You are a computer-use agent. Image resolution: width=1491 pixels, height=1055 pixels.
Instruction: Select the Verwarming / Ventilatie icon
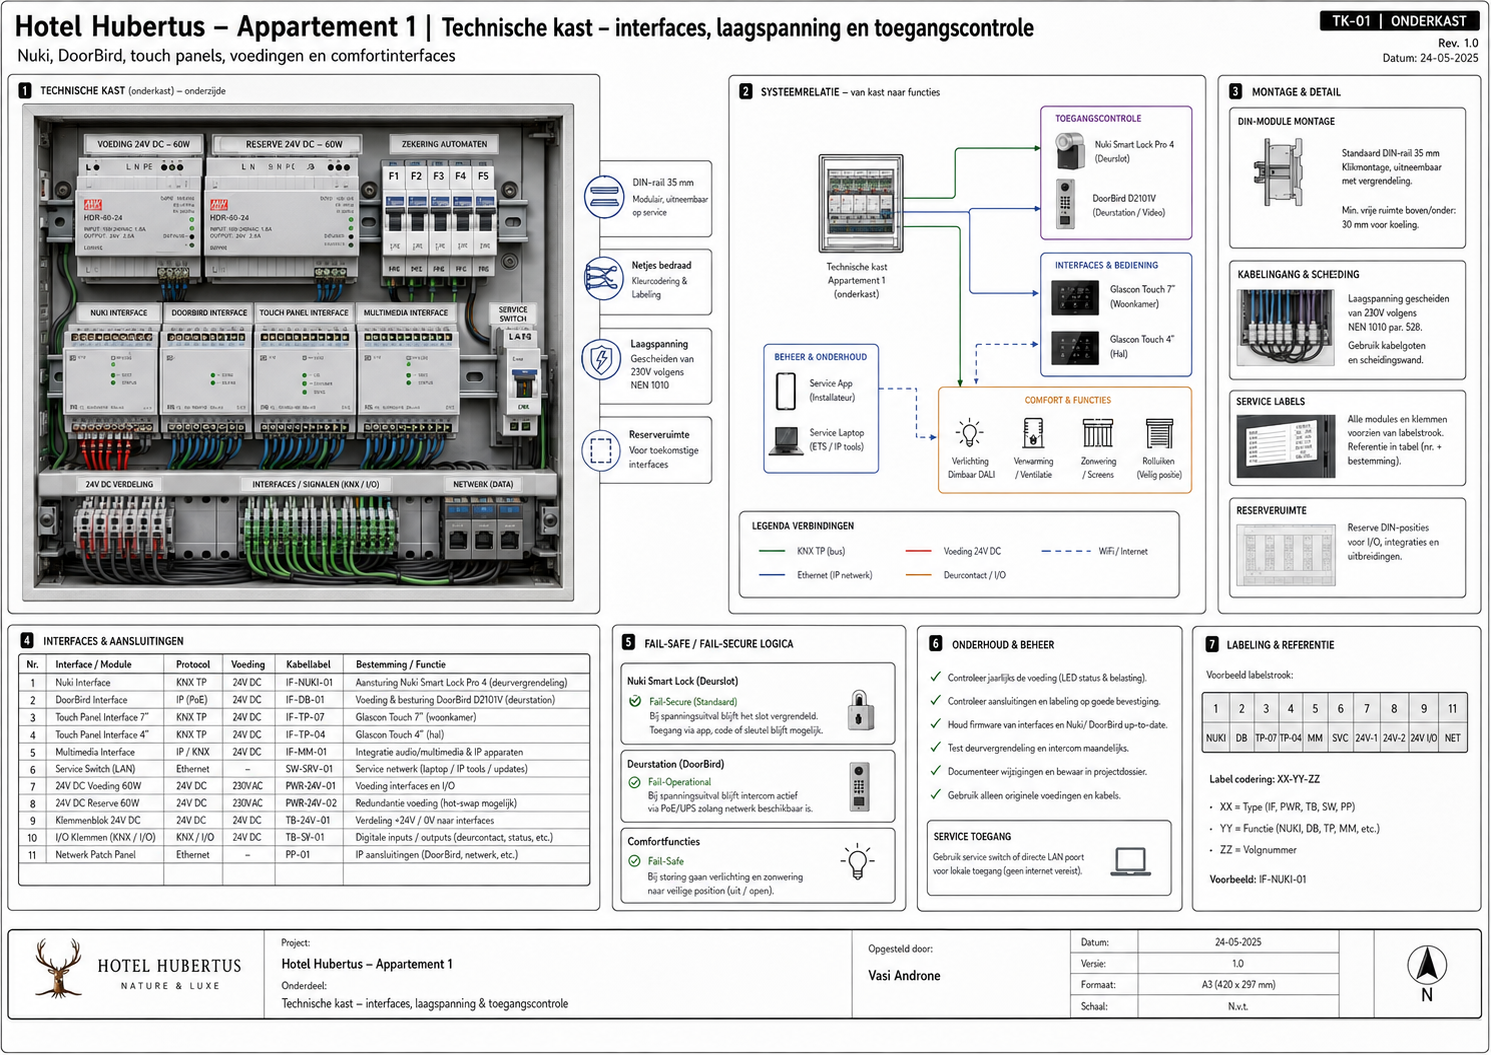tap(1033, 433)
